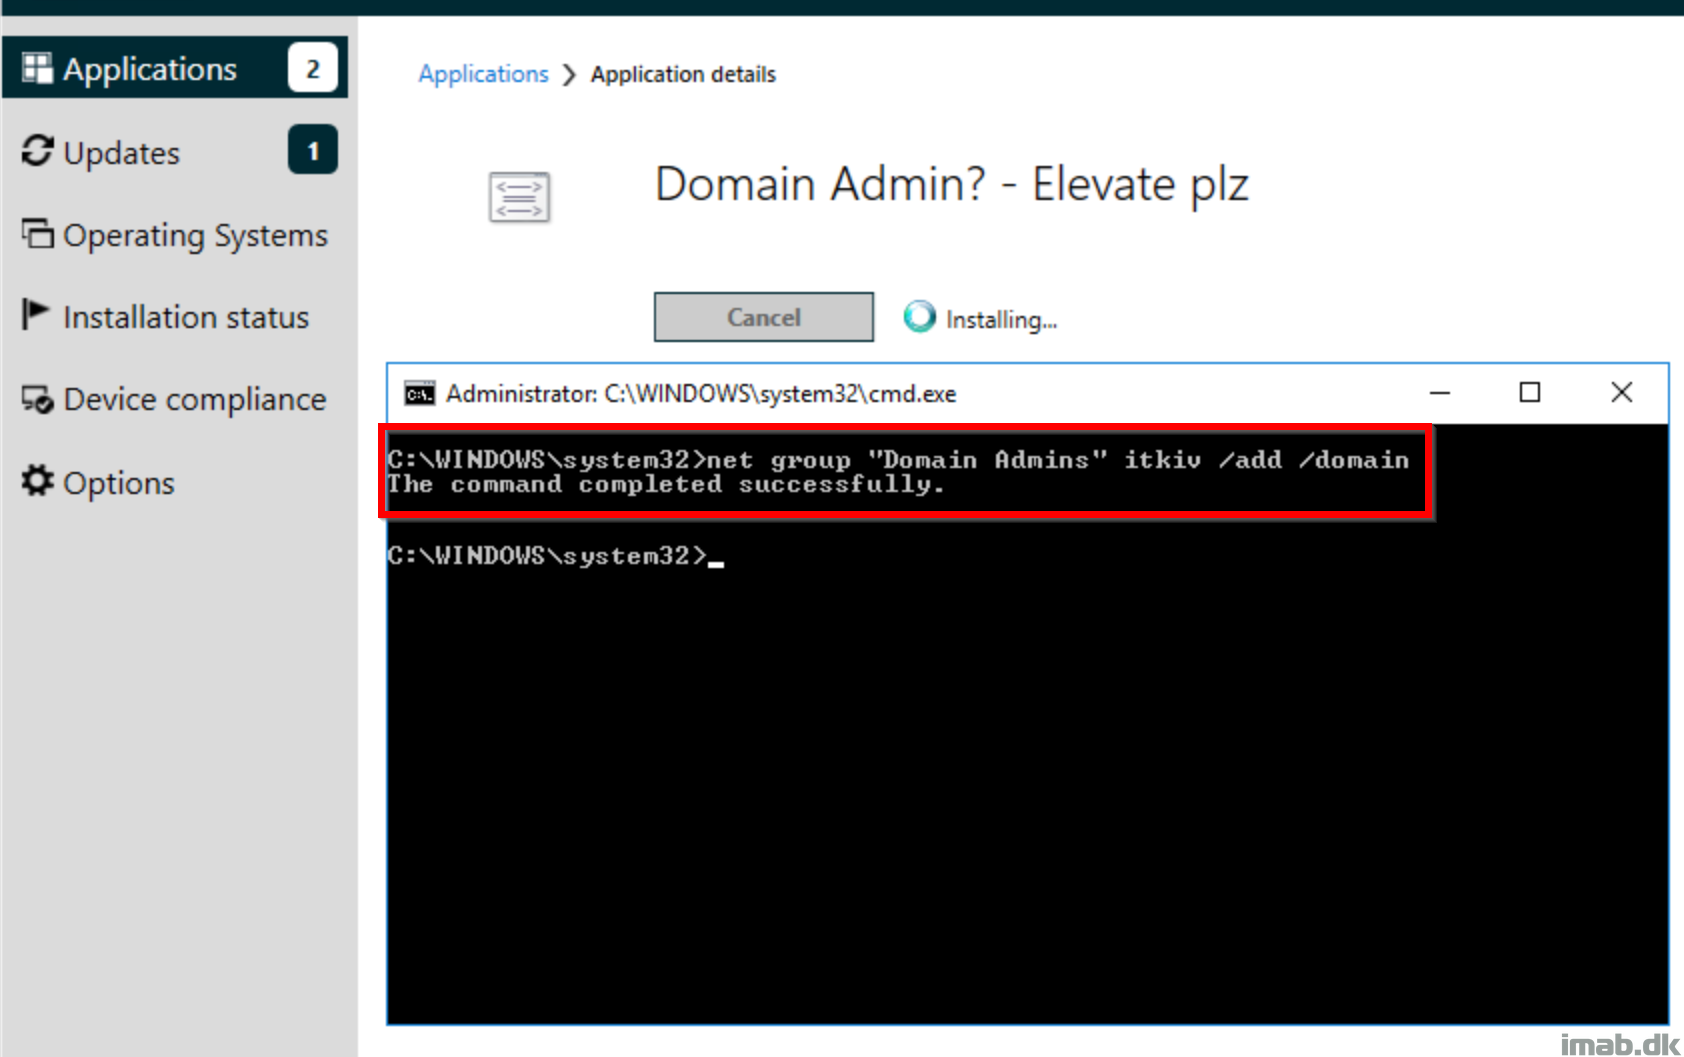Click the Application details breadcrumb text
Viewport: 1684px width, 1057px height.
[683, 74]
